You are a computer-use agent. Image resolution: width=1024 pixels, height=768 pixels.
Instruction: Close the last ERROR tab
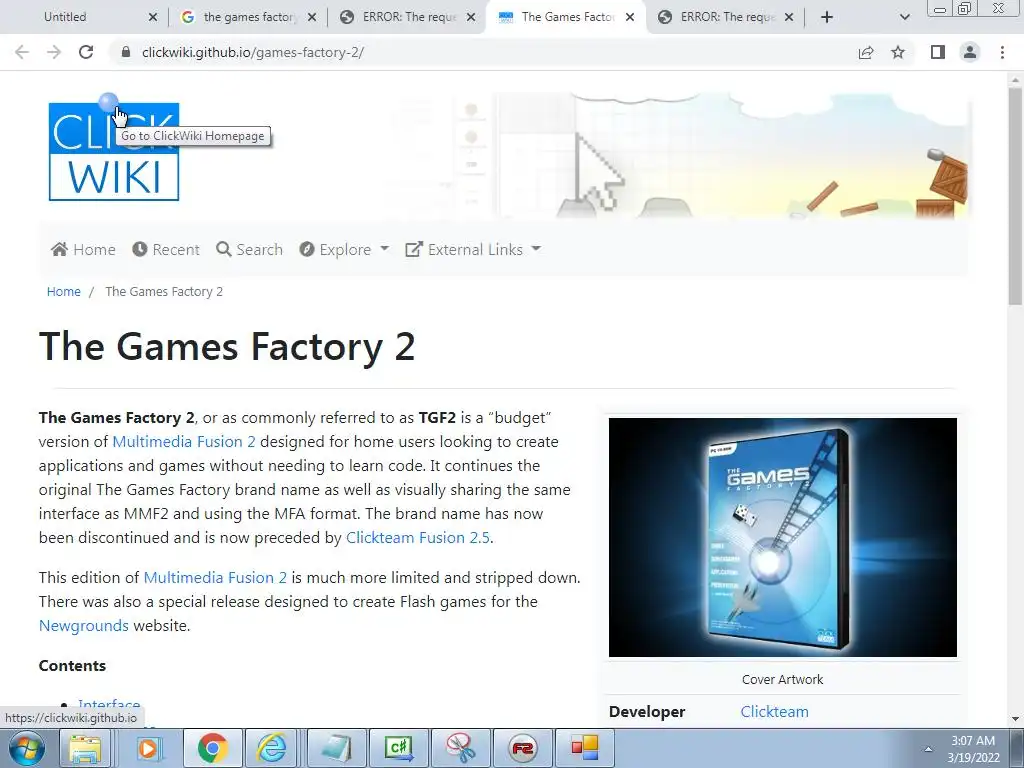point(789,17)
